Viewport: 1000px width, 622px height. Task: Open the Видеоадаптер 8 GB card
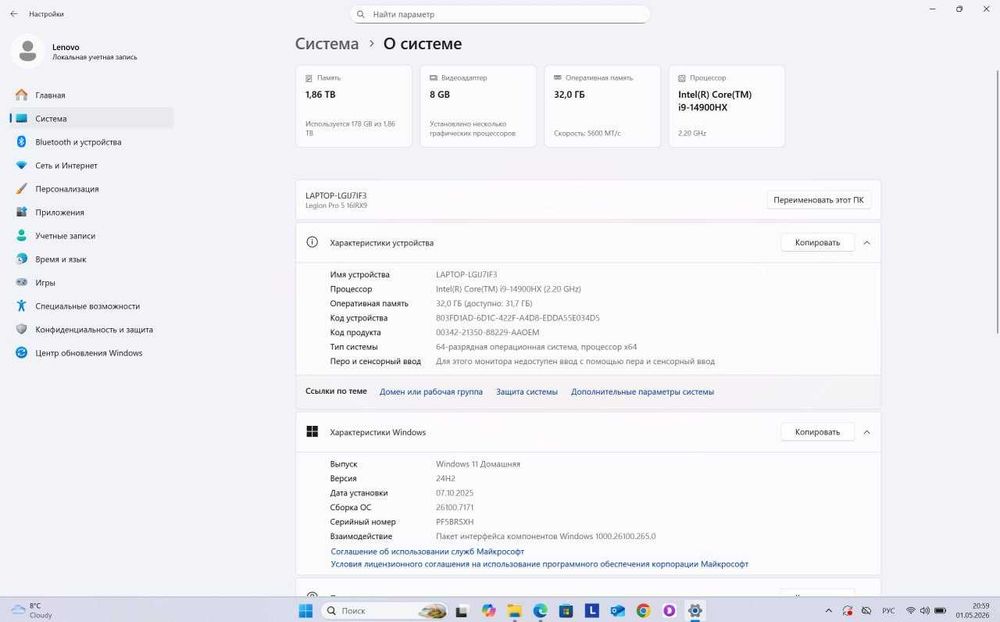pos(478,106)
